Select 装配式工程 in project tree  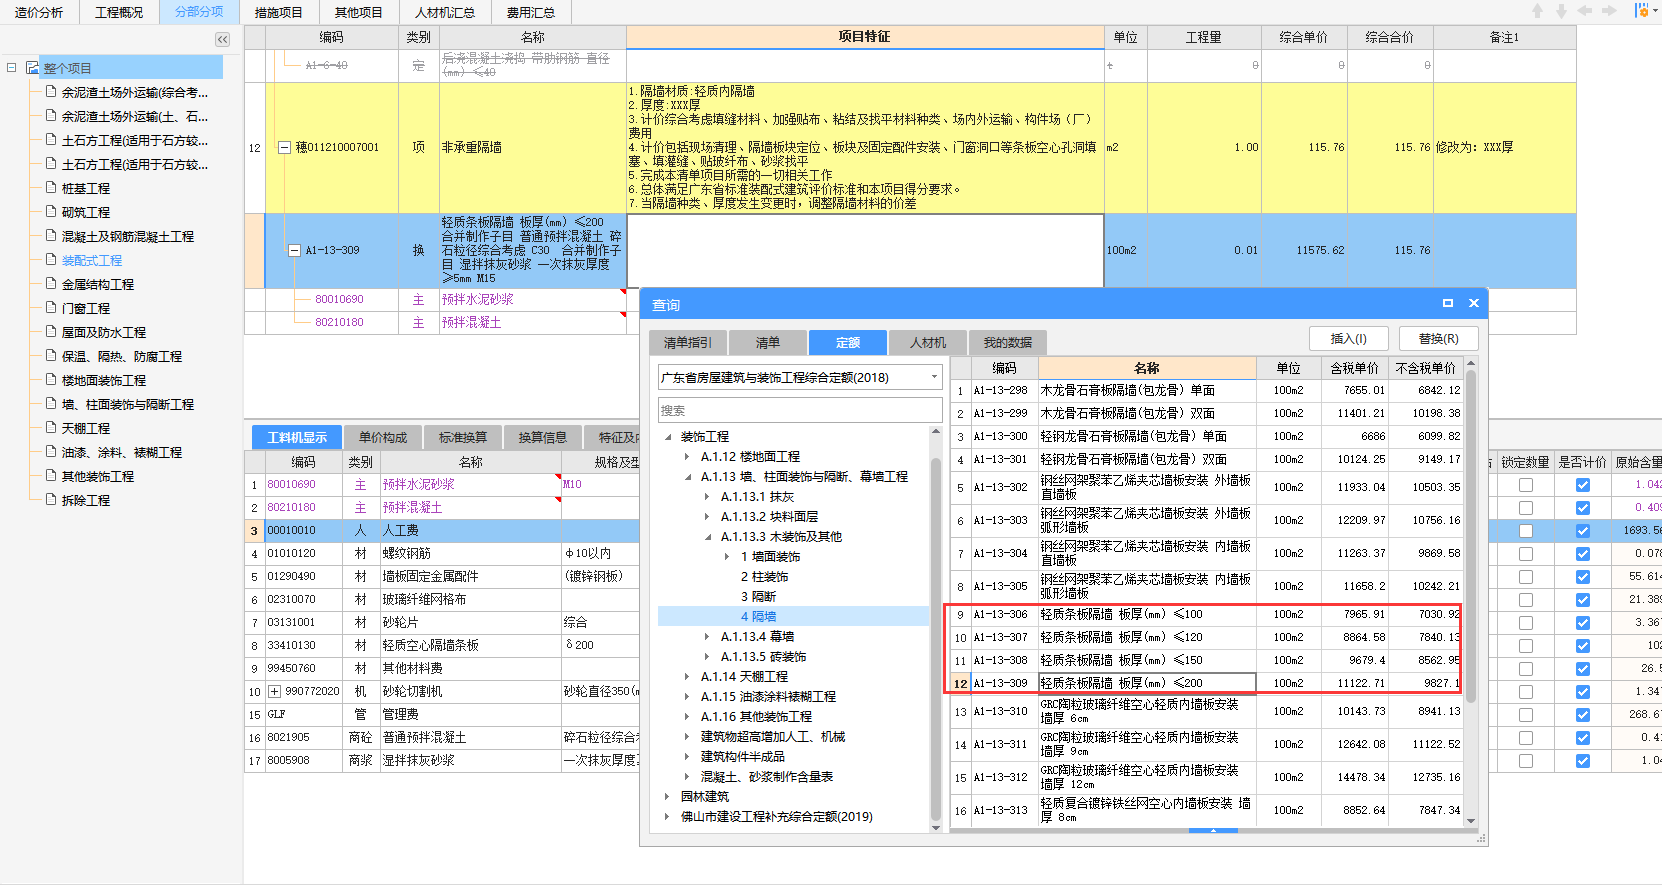coord(92,260)
